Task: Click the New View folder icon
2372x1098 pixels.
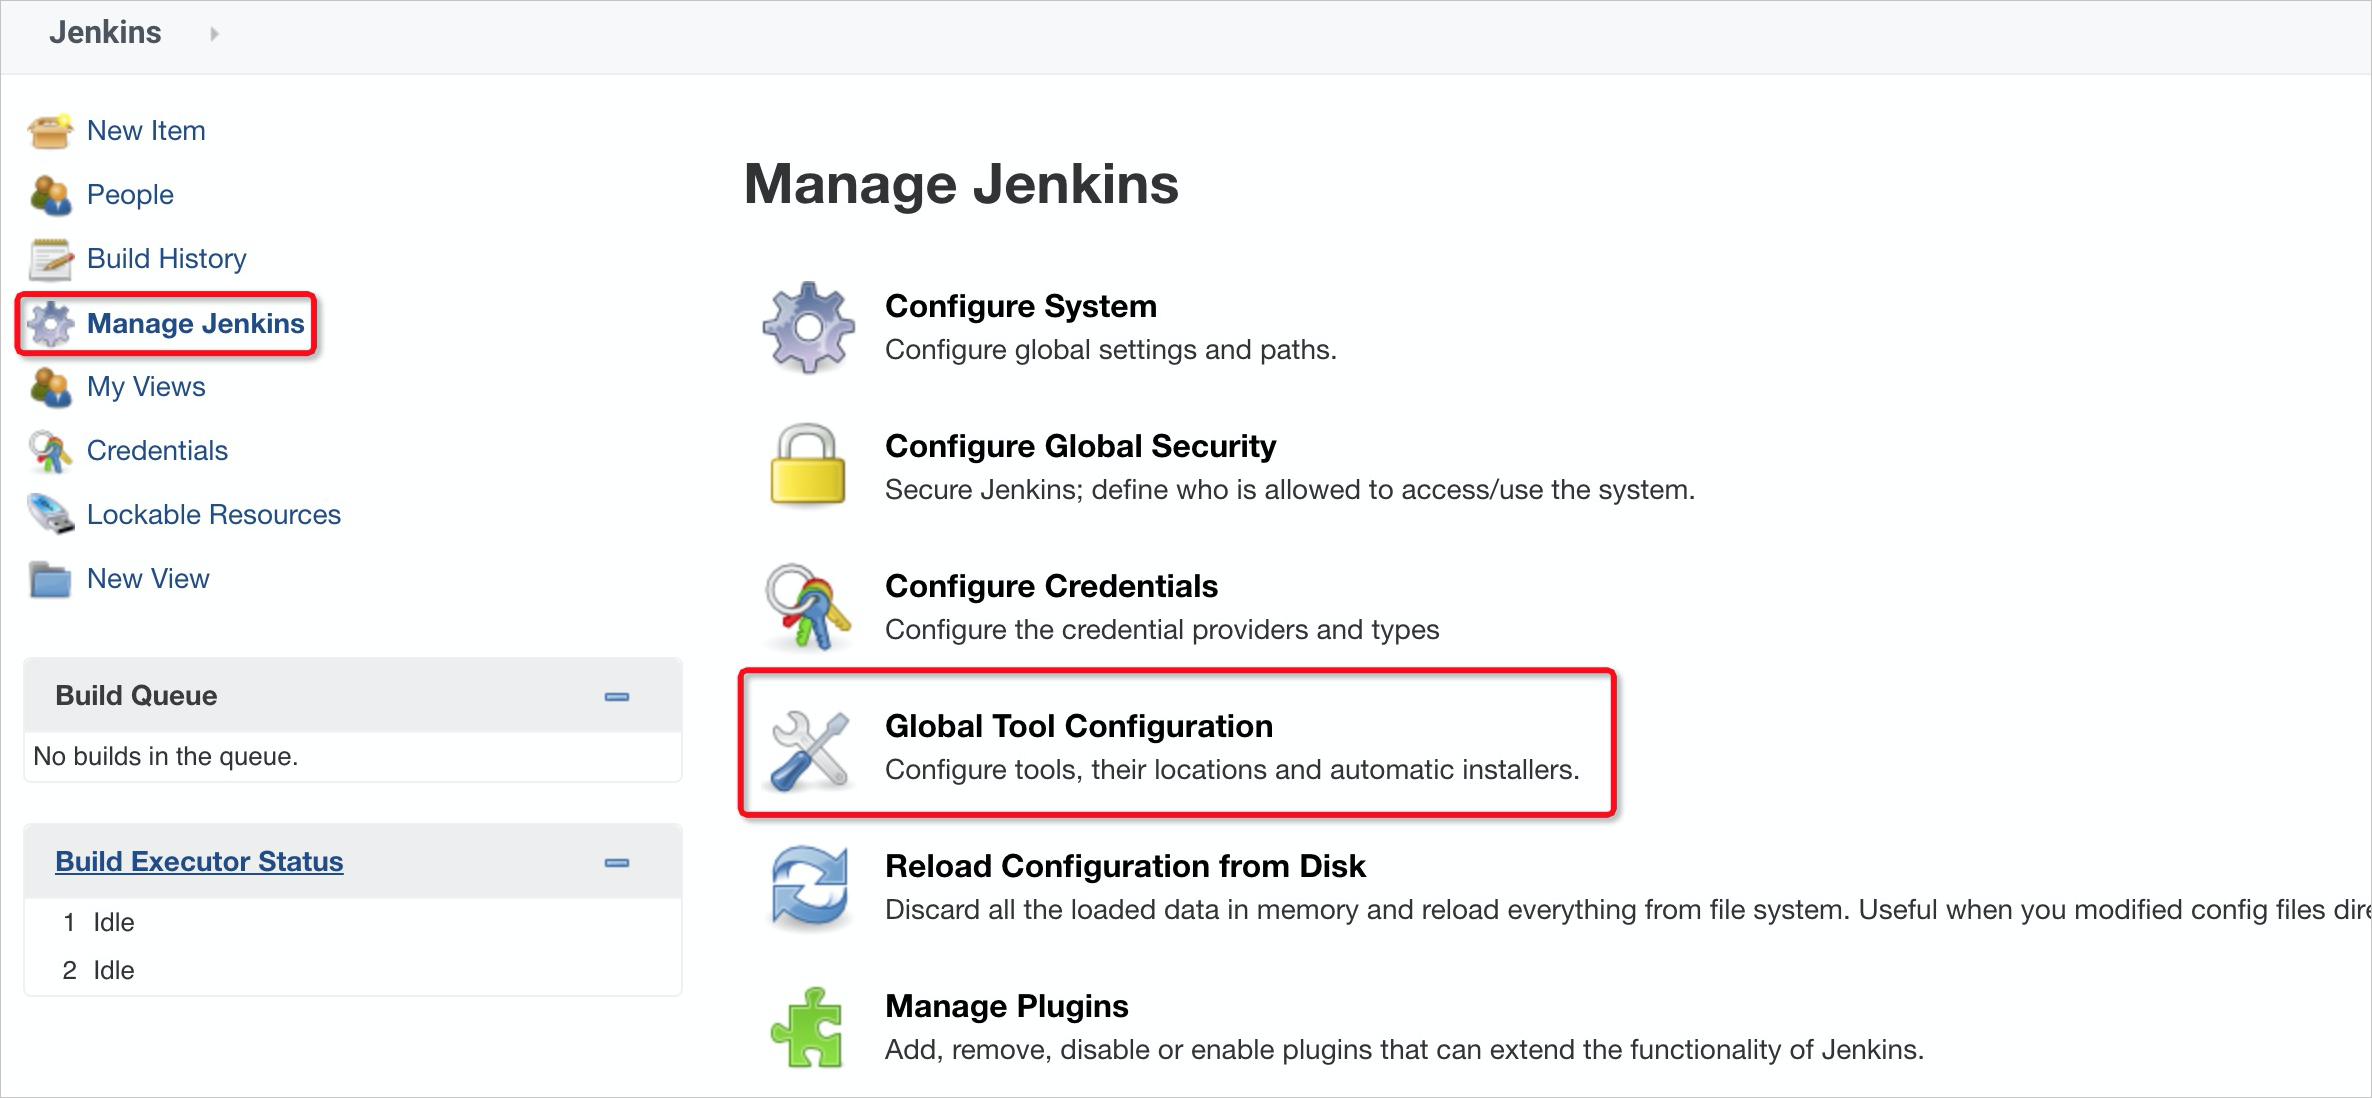Action: point(50,579)
